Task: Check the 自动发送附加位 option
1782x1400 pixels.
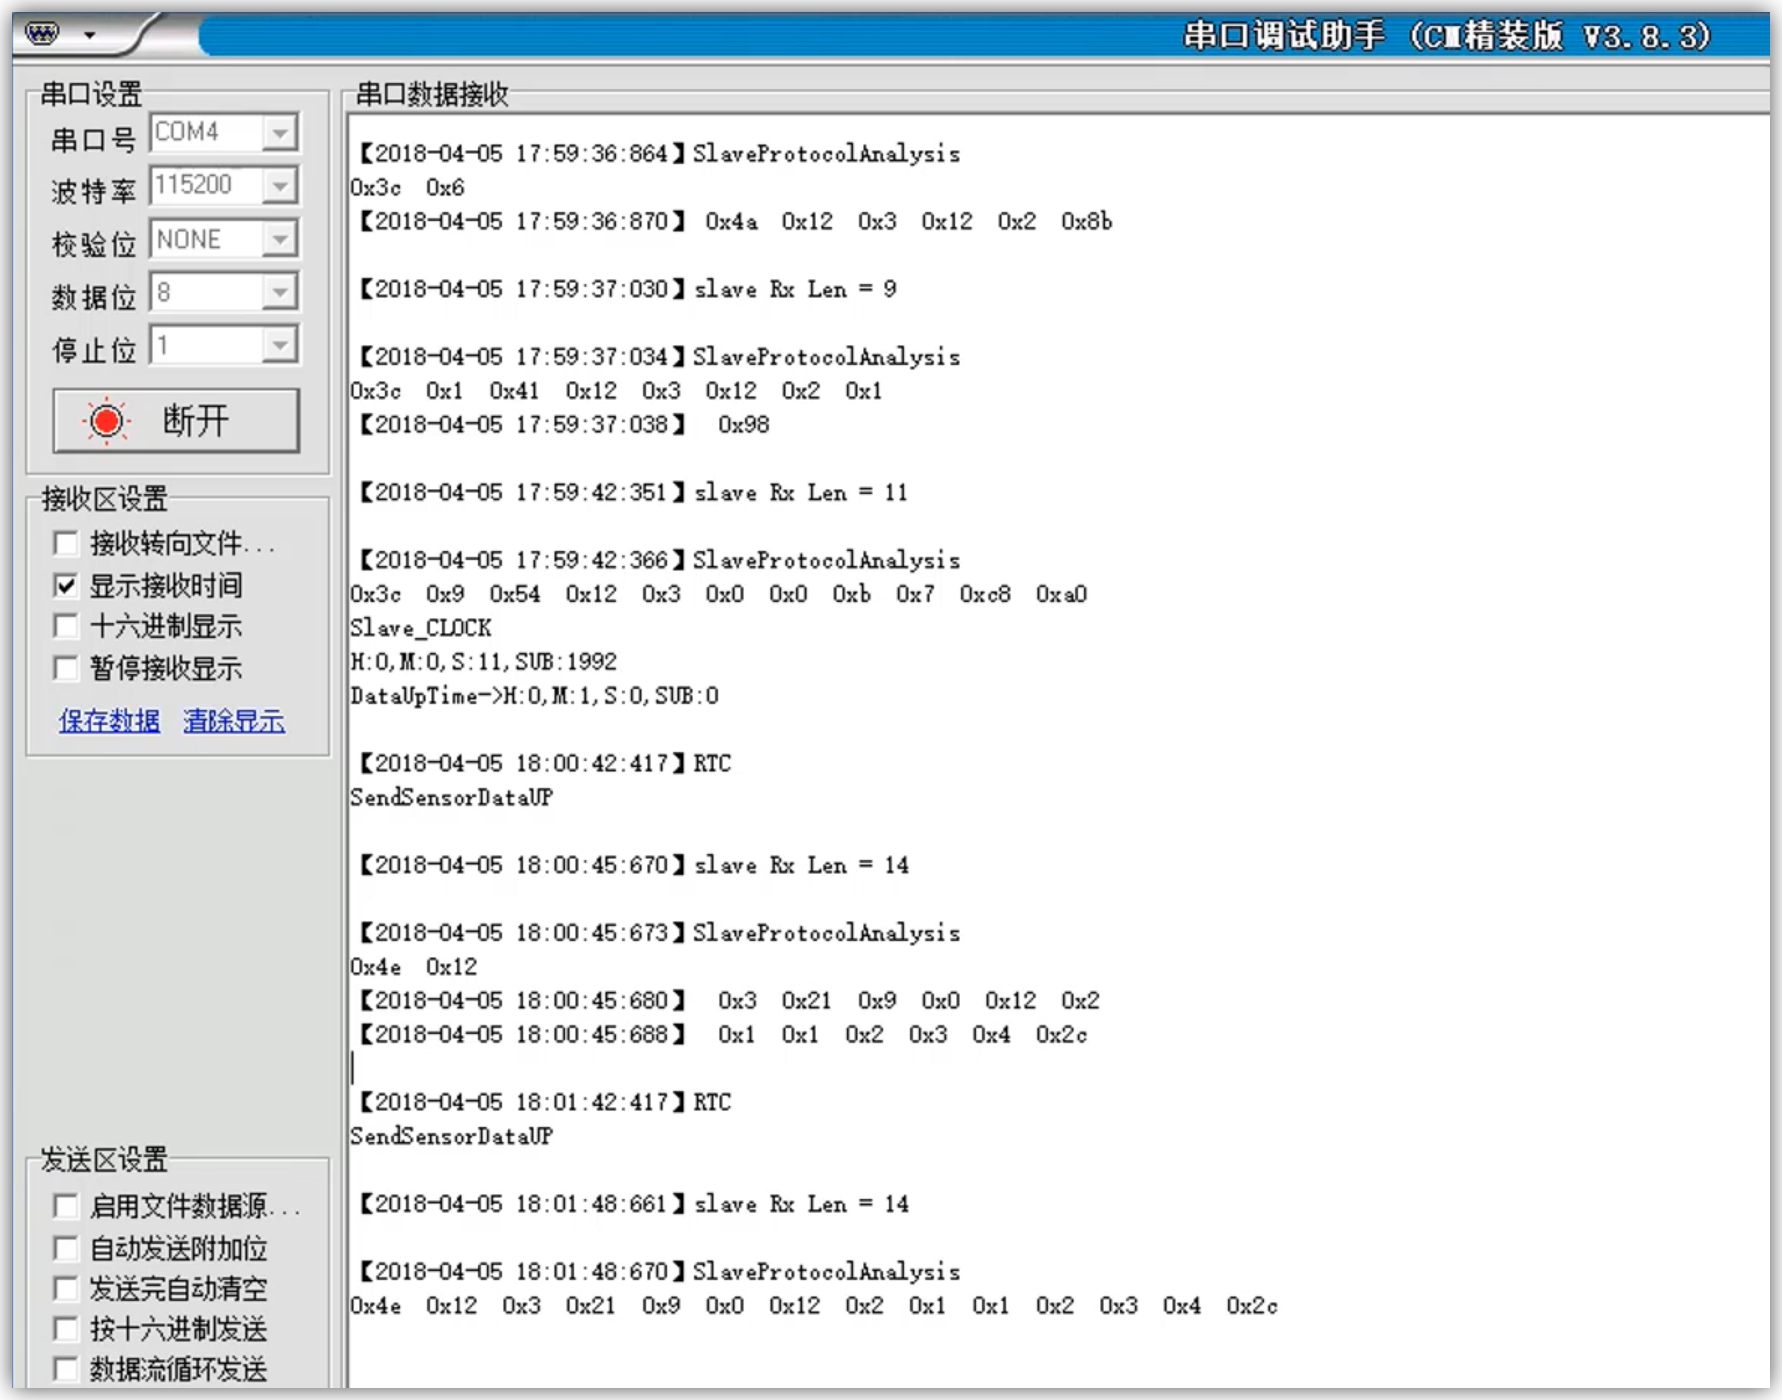Action: pos(66,1249)
